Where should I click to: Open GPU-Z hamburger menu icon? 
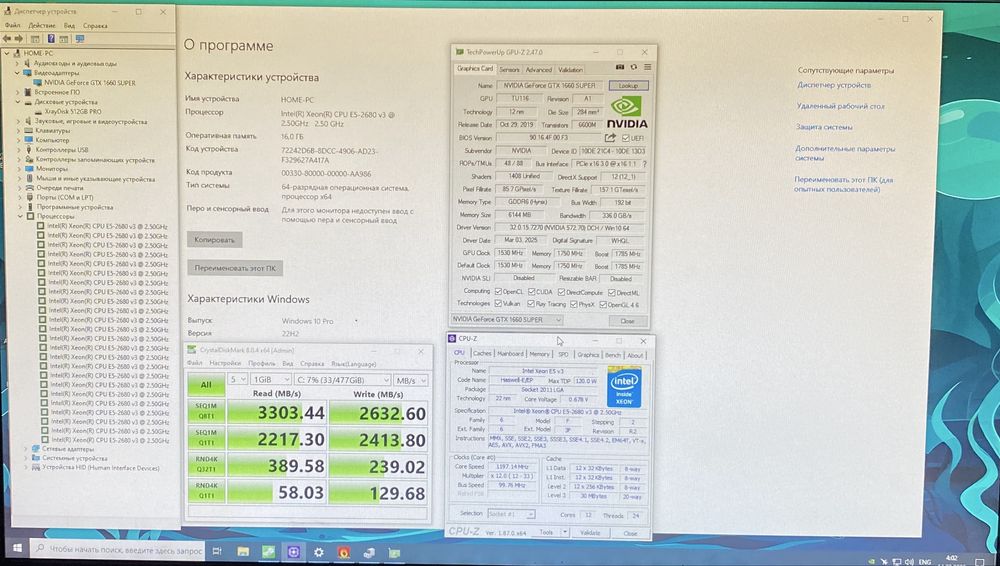point(647,67)
